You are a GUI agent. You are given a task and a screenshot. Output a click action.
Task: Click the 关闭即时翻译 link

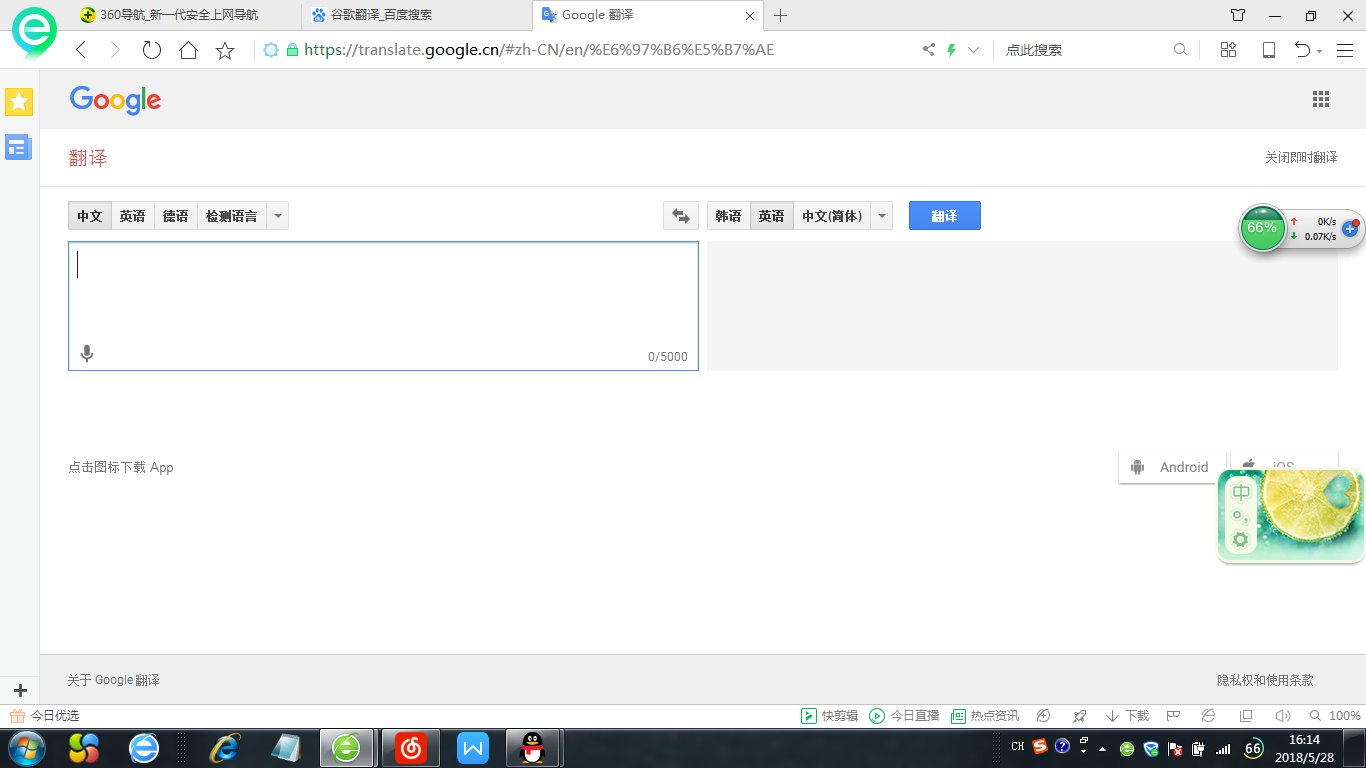point(1300,158)
